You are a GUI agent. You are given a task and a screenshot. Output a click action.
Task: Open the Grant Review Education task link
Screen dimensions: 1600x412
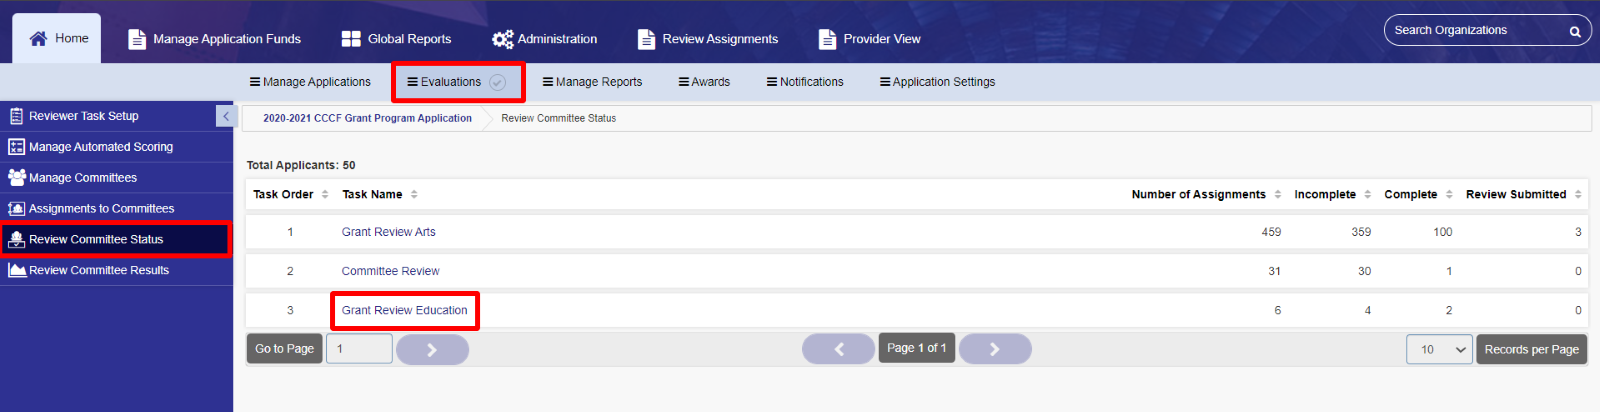404,310
